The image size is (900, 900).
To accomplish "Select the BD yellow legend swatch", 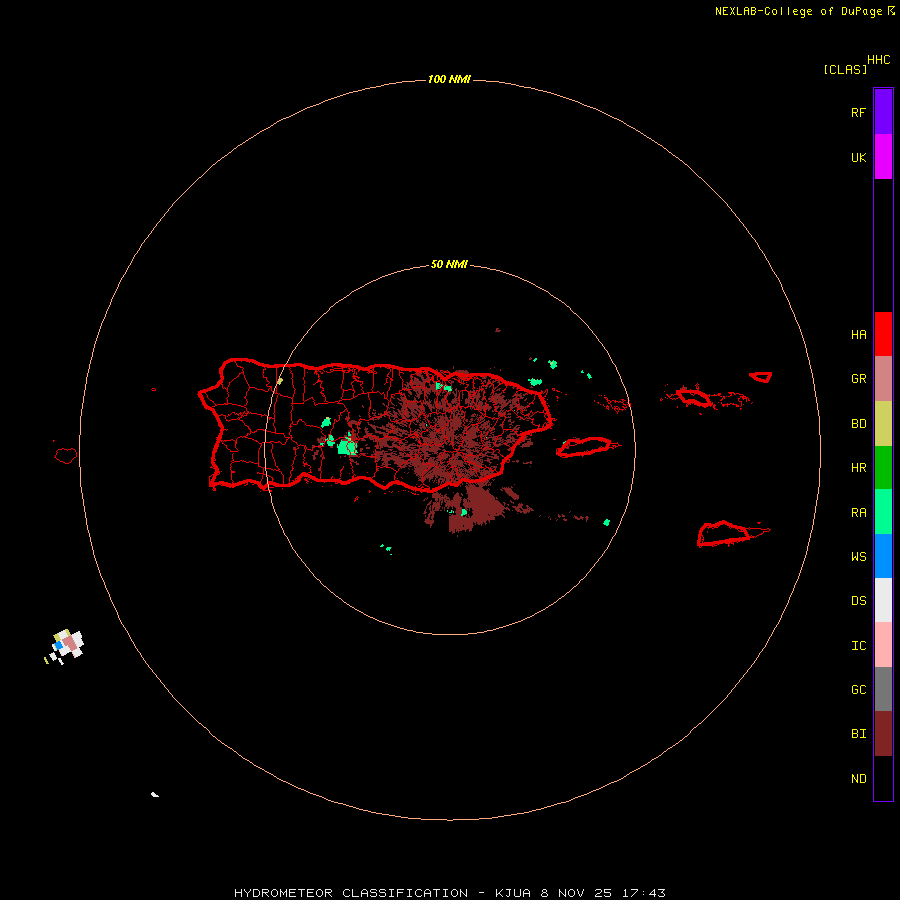I will click(x=883, y=424).
